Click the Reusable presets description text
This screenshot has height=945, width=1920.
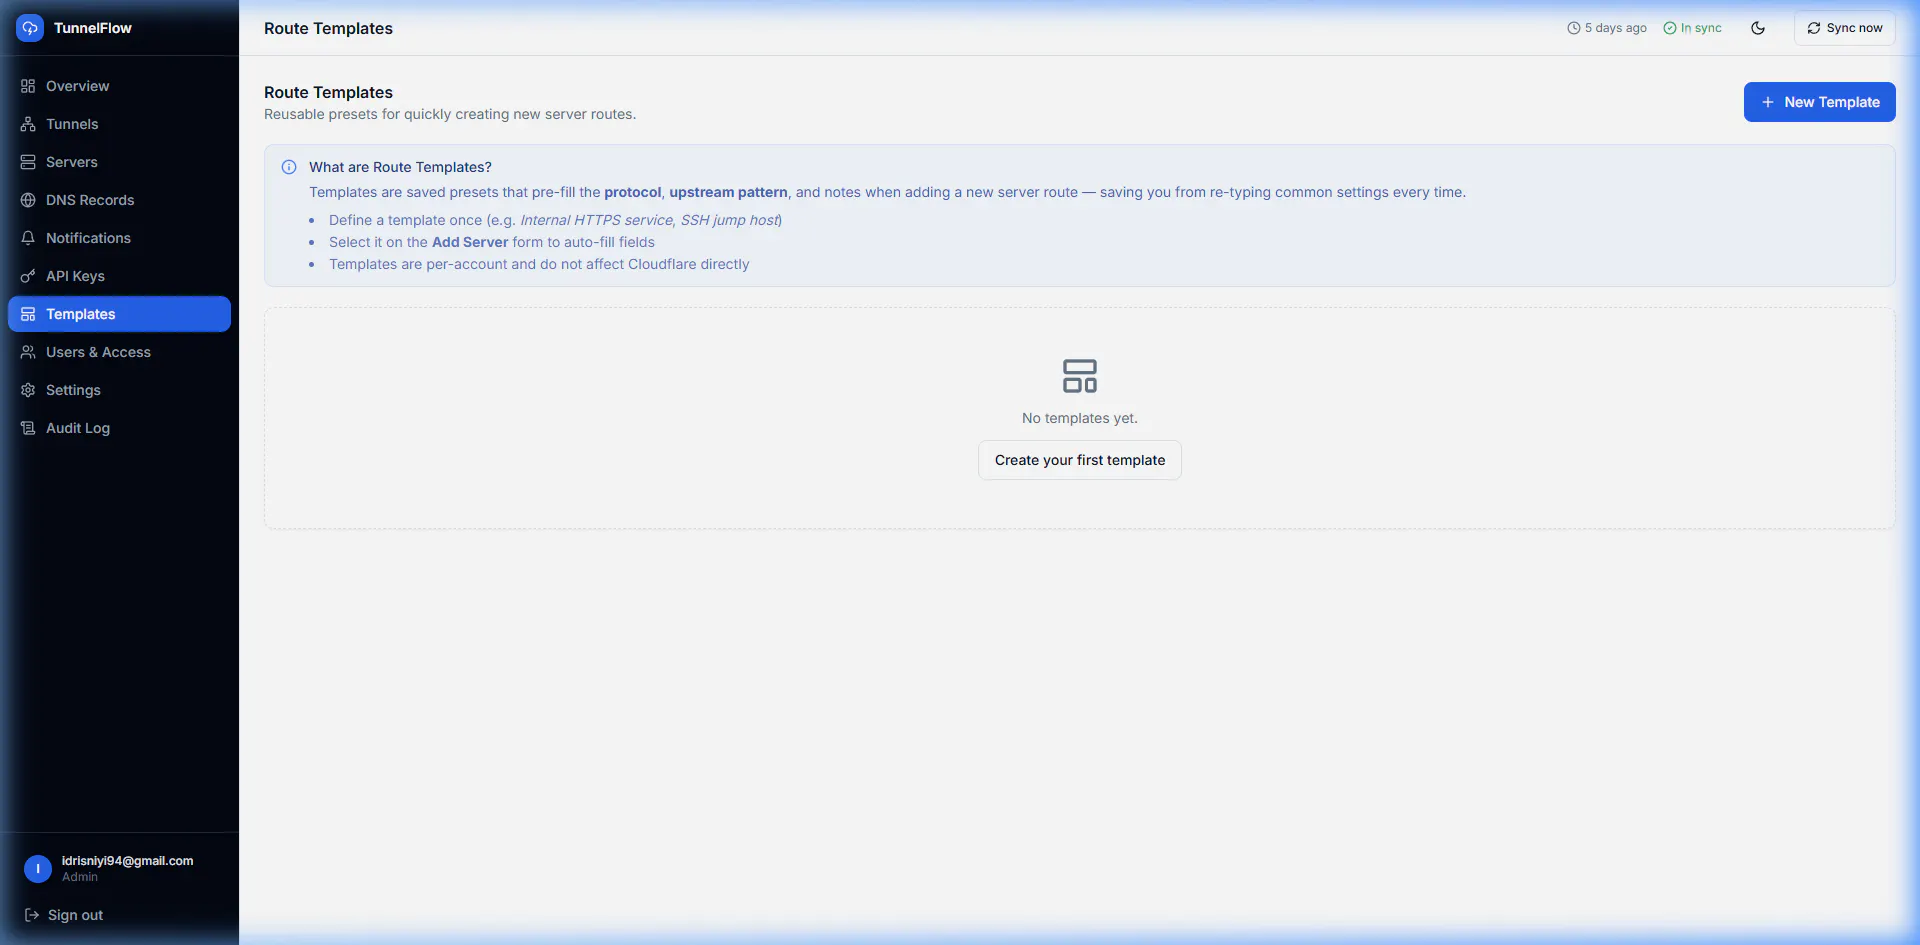click(450, 114)
